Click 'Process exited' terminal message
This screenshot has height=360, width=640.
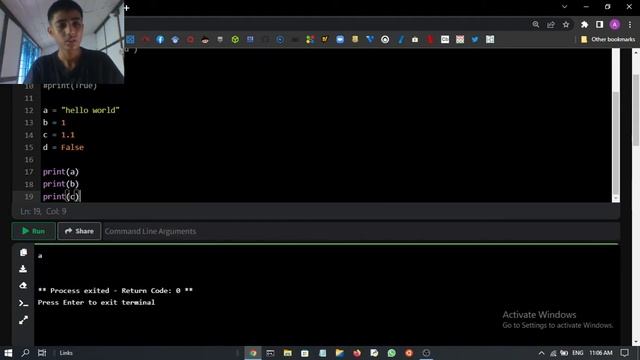(x=115, y=291)
